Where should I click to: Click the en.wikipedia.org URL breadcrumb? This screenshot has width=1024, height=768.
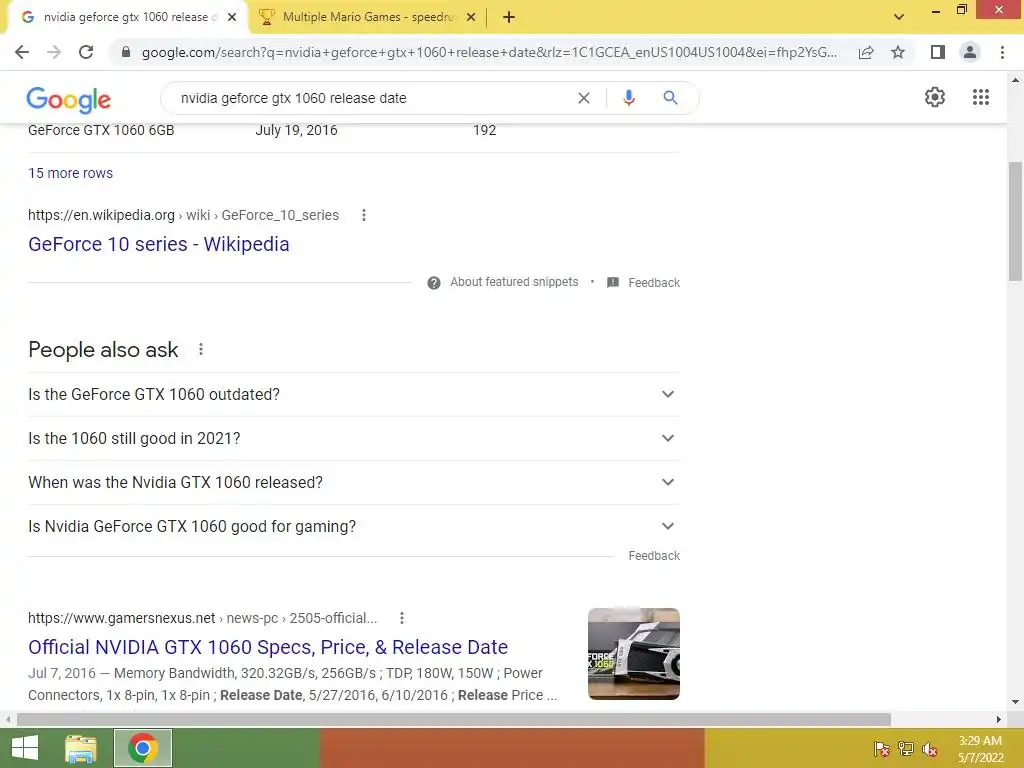[x=184, y=215]
